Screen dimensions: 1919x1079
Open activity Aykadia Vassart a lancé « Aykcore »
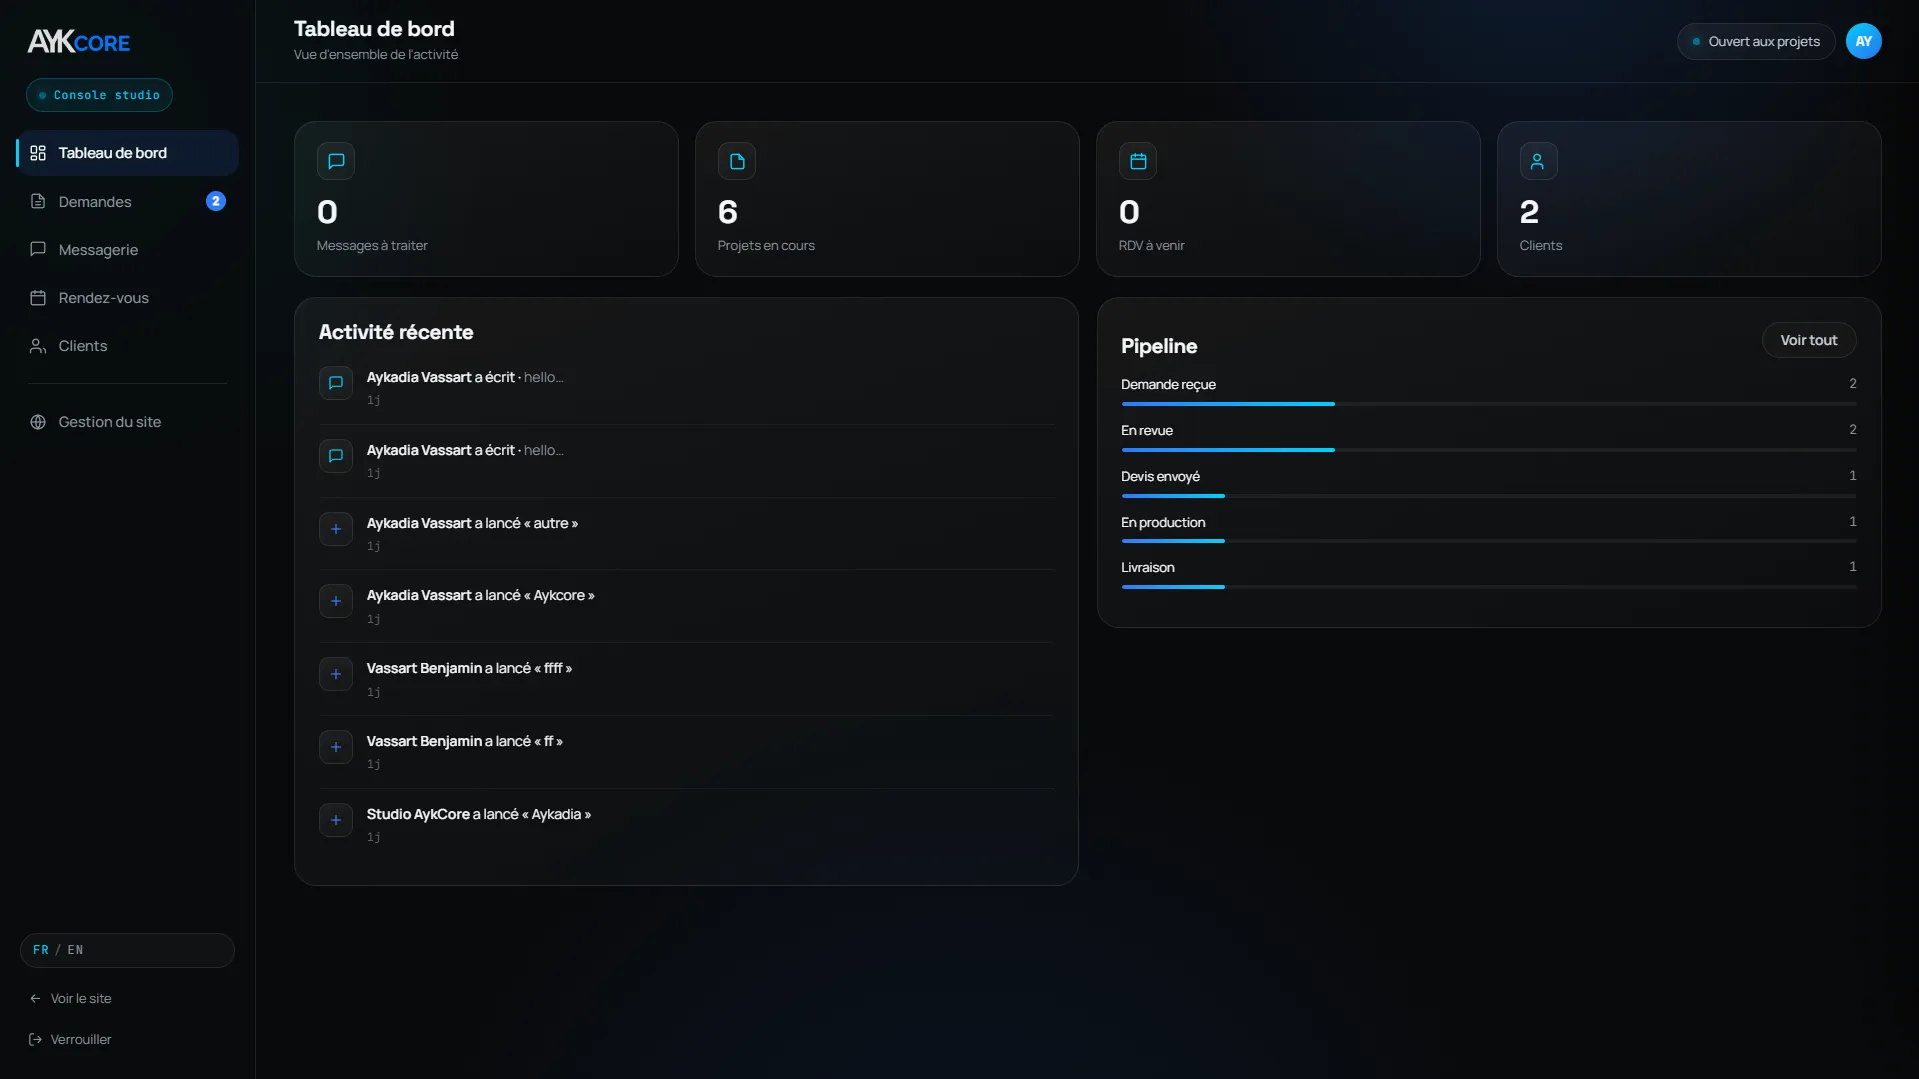pyautogui.click(x=686, y=606)
